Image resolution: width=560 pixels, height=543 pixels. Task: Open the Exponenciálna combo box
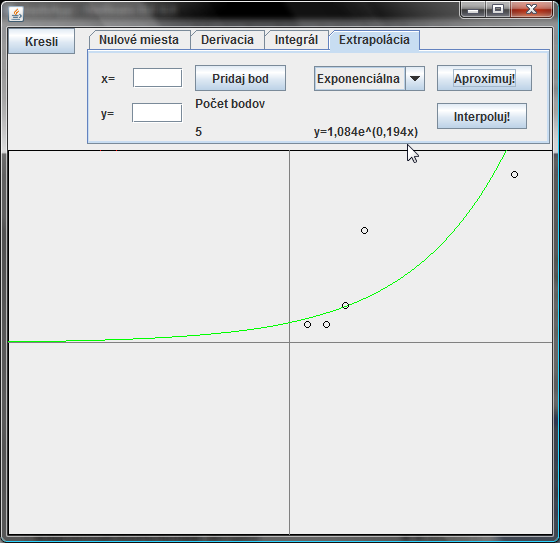tap(369, 79)
